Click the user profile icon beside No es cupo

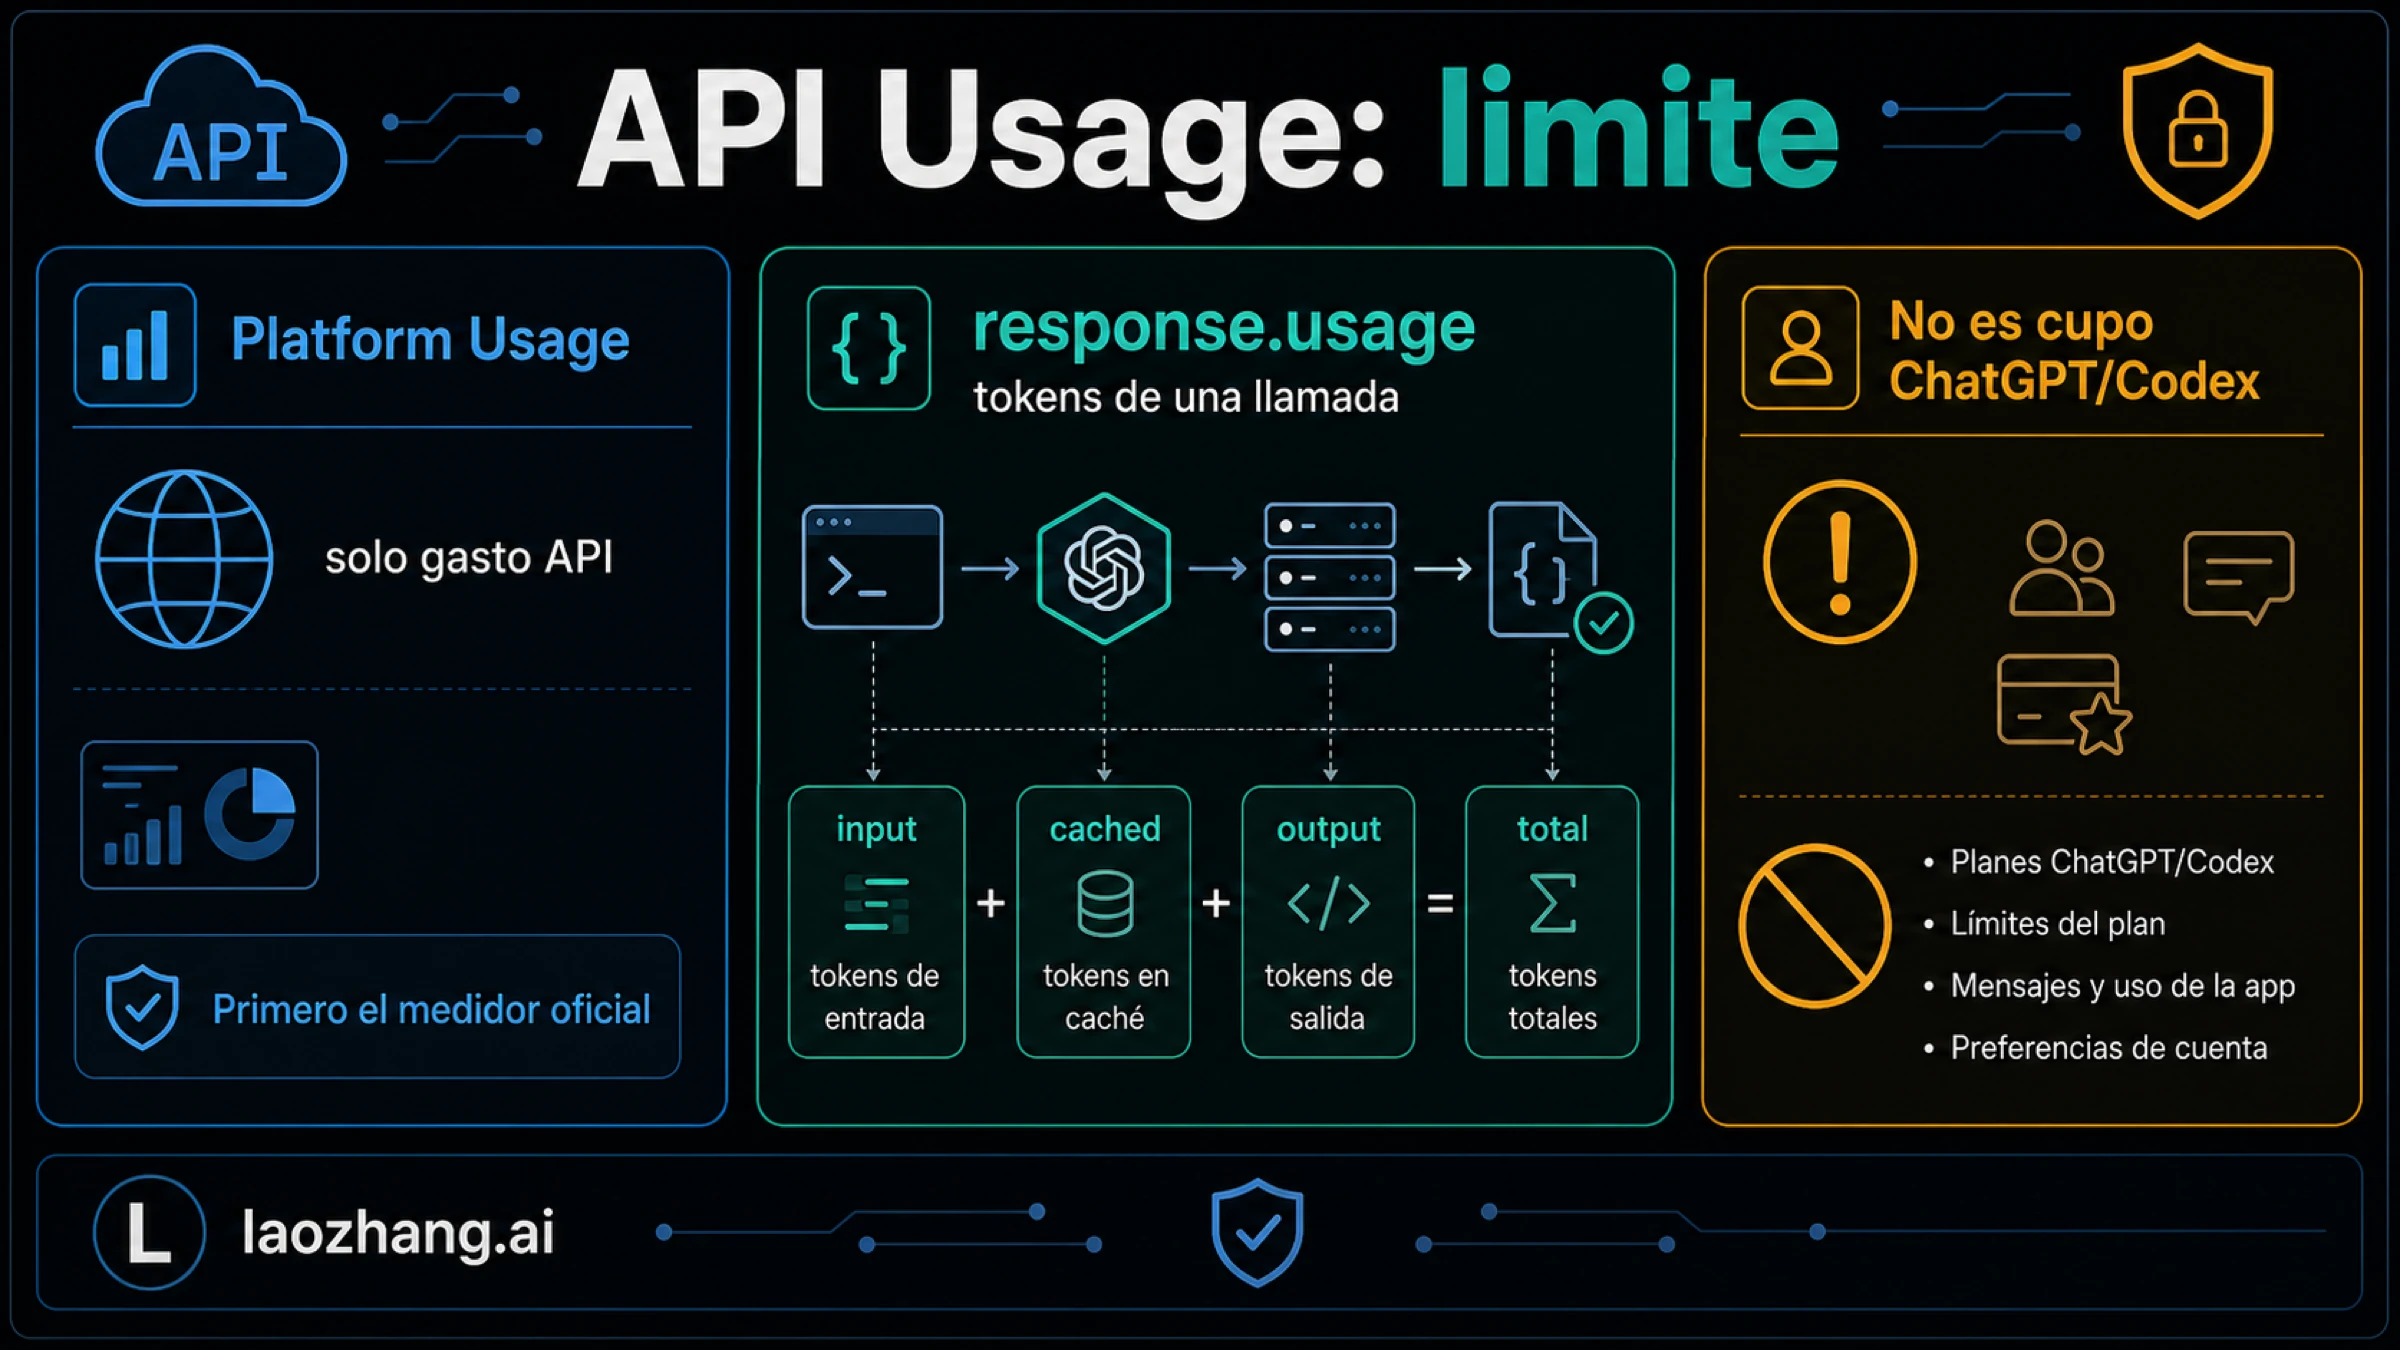[x=1800, y=348]
